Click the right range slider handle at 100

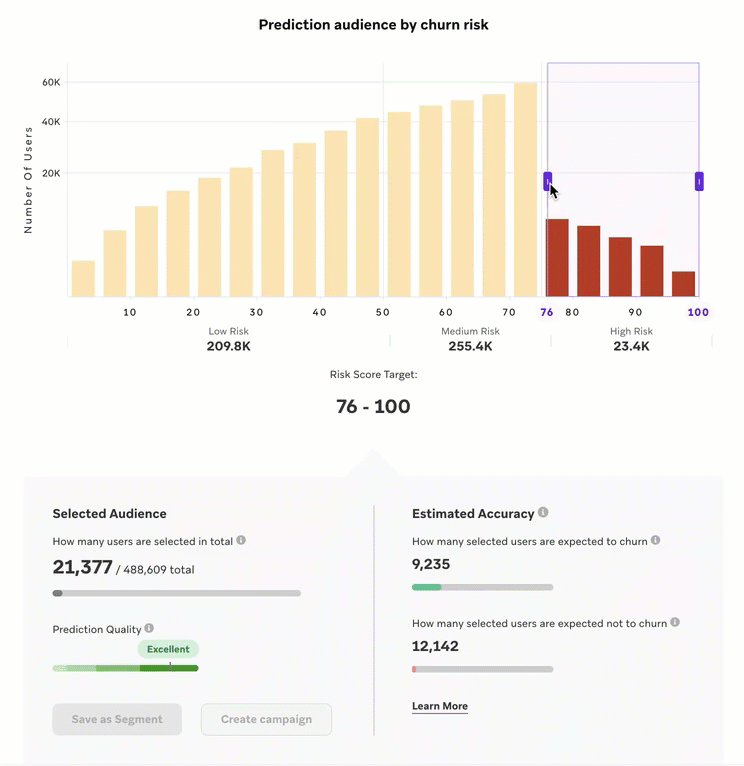coord(699,182)
